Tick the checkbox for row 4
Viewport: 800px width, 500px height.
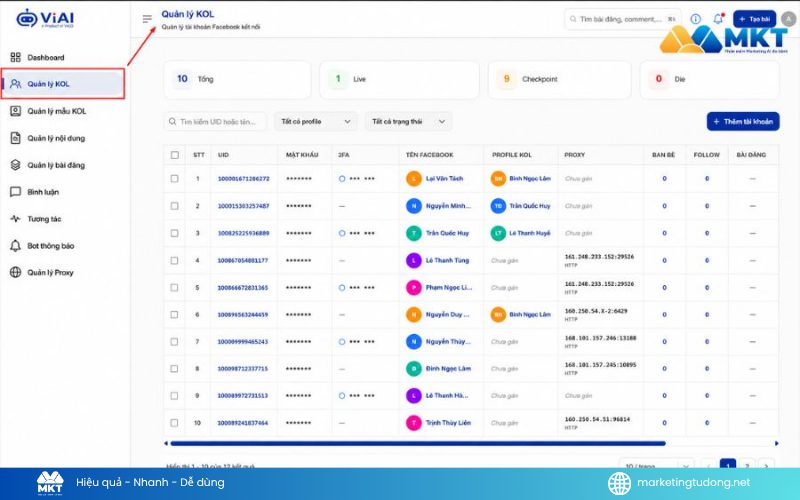pyautogui.click(x=174, y=260)
